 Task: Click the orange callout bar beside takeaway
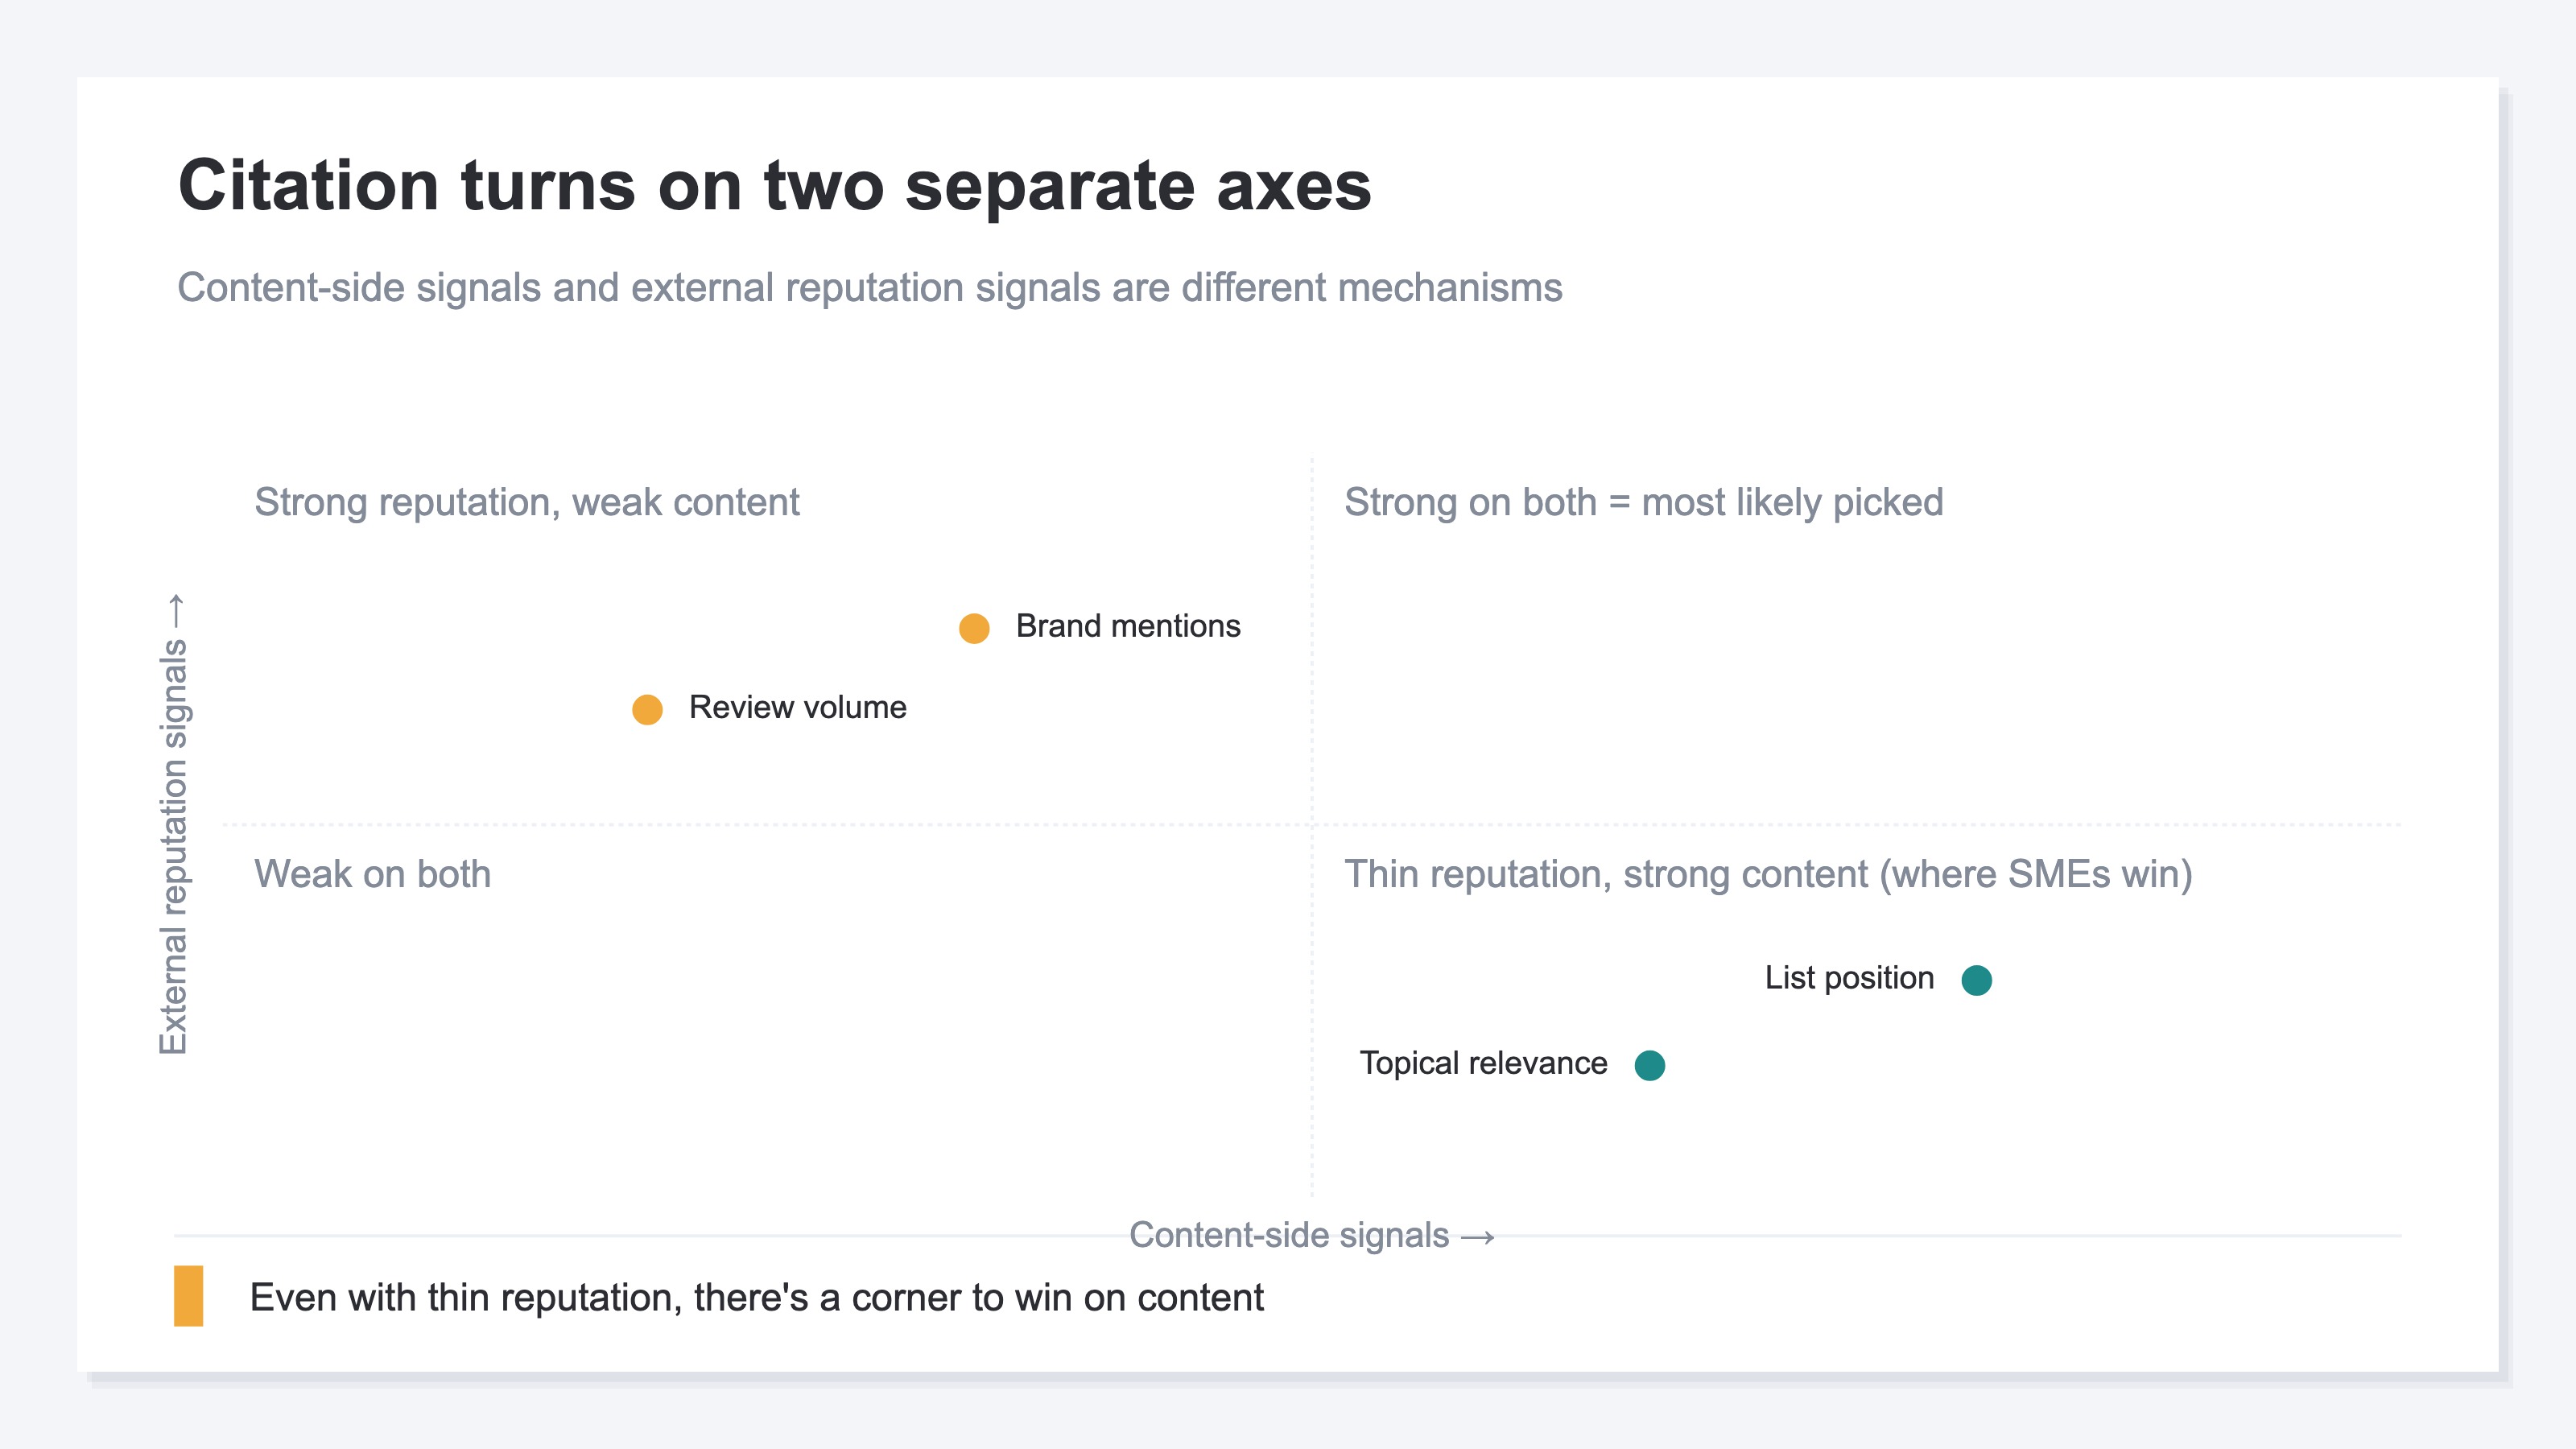tap(188, 1296)
